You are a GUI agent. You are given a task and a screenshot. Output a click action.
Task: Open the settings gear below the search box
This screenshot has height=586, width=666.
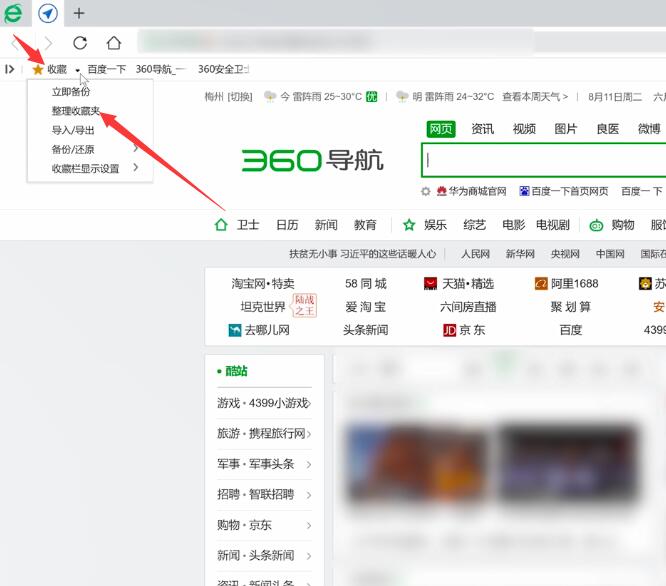[x=426, y=192]
